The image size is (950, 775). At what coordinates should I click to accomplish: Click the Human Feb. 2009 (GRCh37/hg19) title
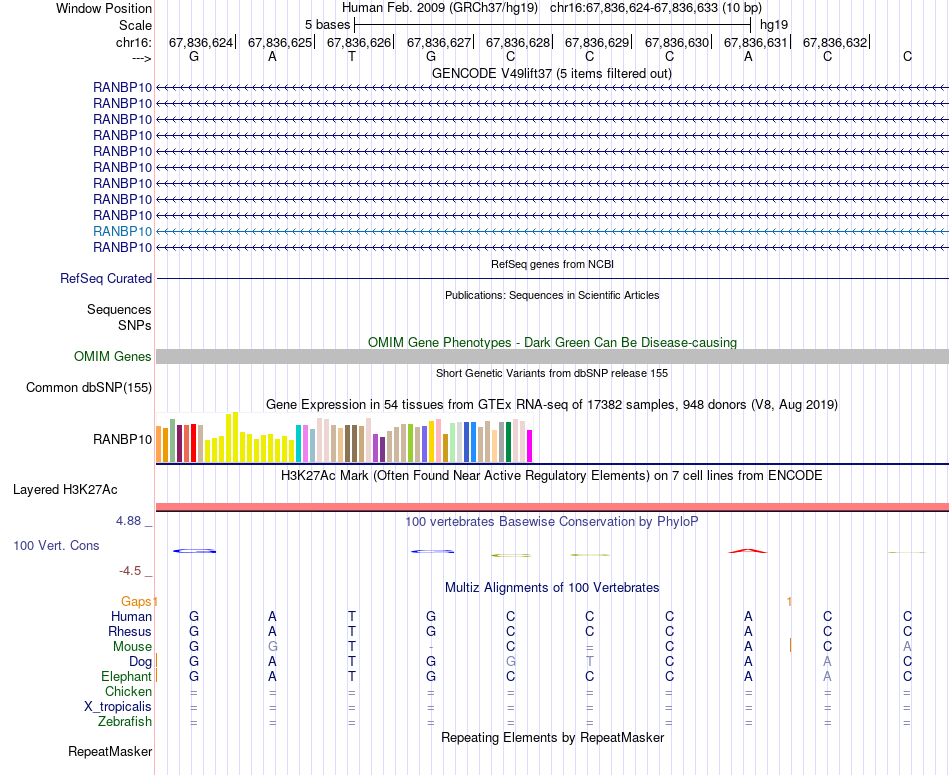[440, 8]
